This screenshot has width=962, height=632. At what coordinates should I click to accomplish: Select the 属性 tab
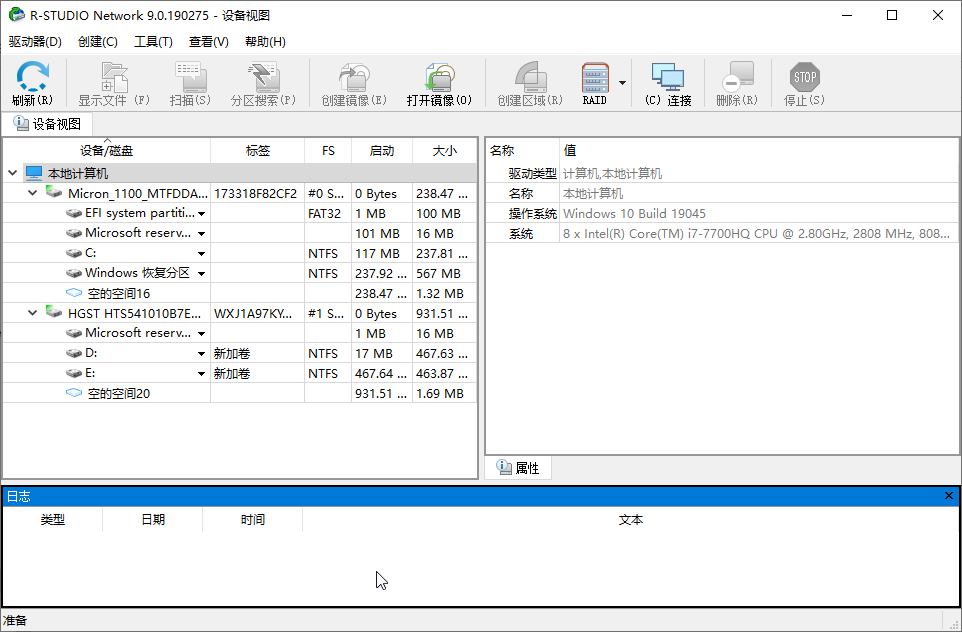click(518, 468)
